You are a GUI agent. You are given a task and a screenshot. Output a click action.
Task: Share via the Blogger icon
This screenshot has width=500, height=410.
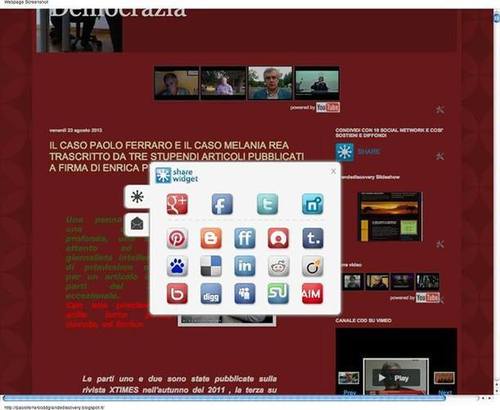tap(211, 238)
